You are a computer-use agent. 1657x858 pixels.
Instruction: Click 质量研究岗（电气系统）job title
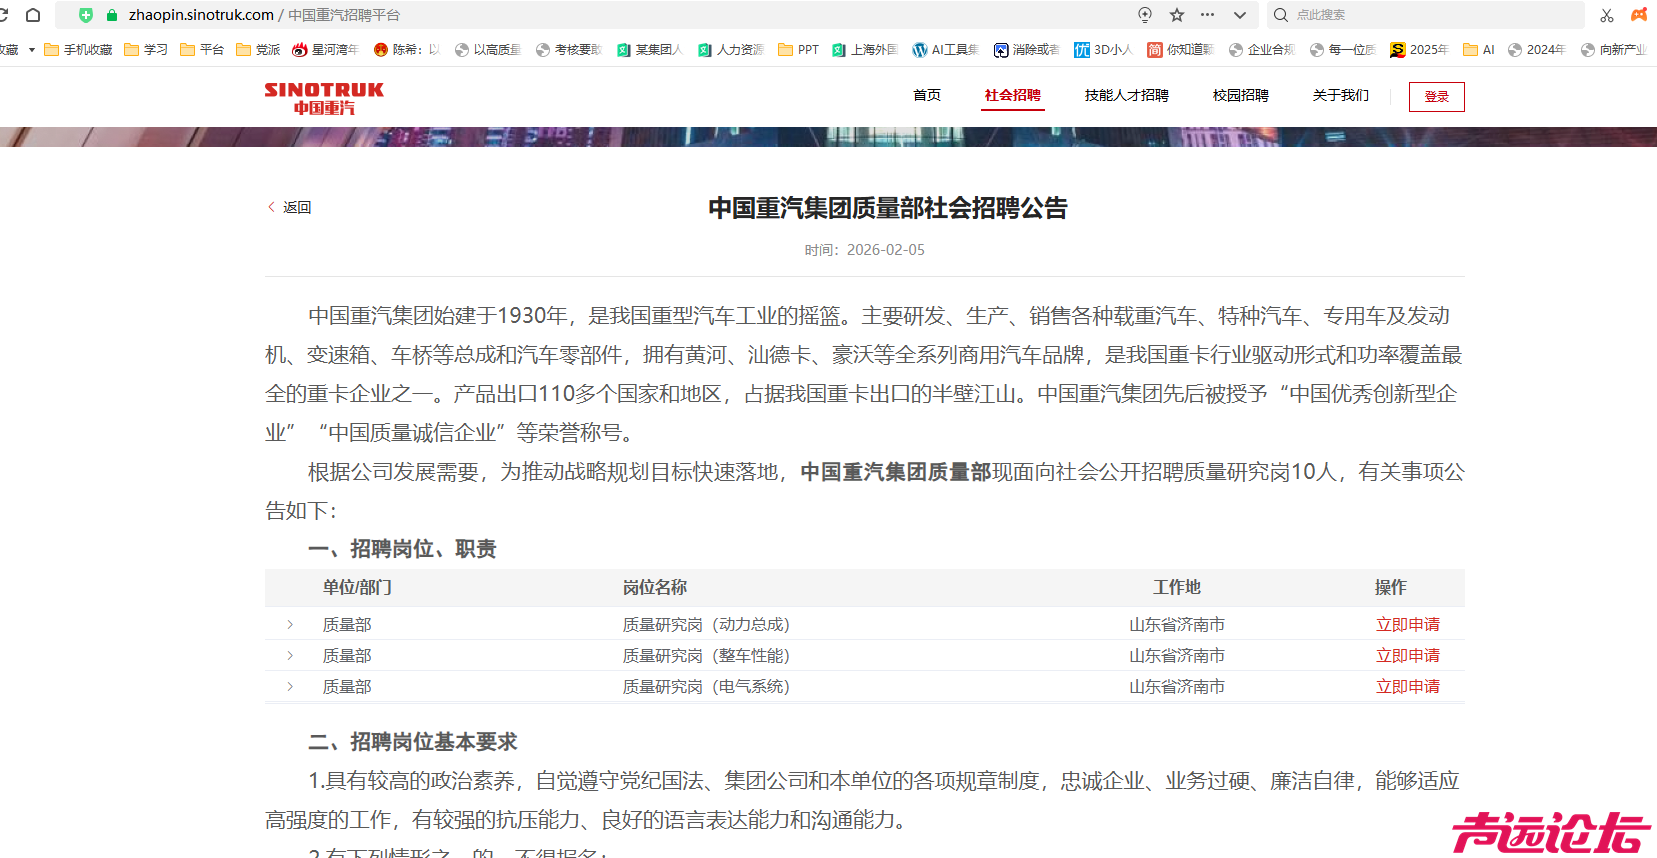pos(706,686)
